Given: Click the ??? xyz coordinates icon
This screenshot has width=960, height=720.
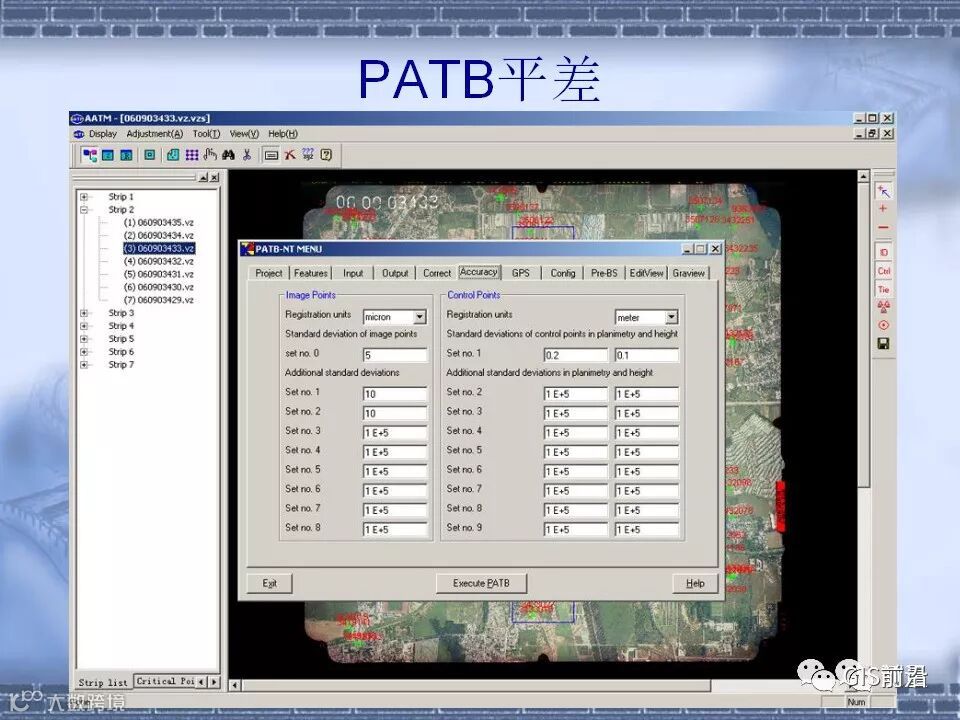Looking at the screenshot, I should (308, 154).
